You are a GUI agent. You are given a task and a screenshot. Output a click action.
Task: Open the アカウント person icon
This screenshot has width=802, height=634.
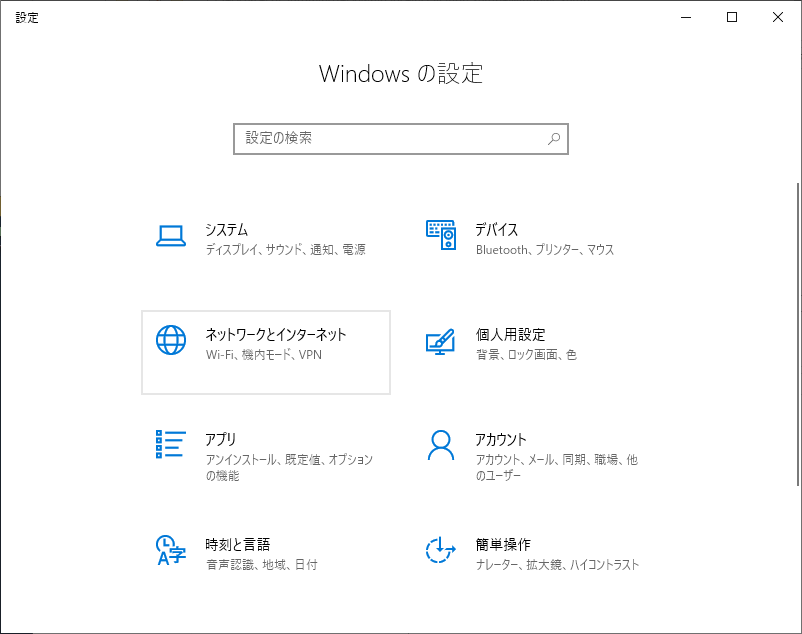tap(440, 445)
